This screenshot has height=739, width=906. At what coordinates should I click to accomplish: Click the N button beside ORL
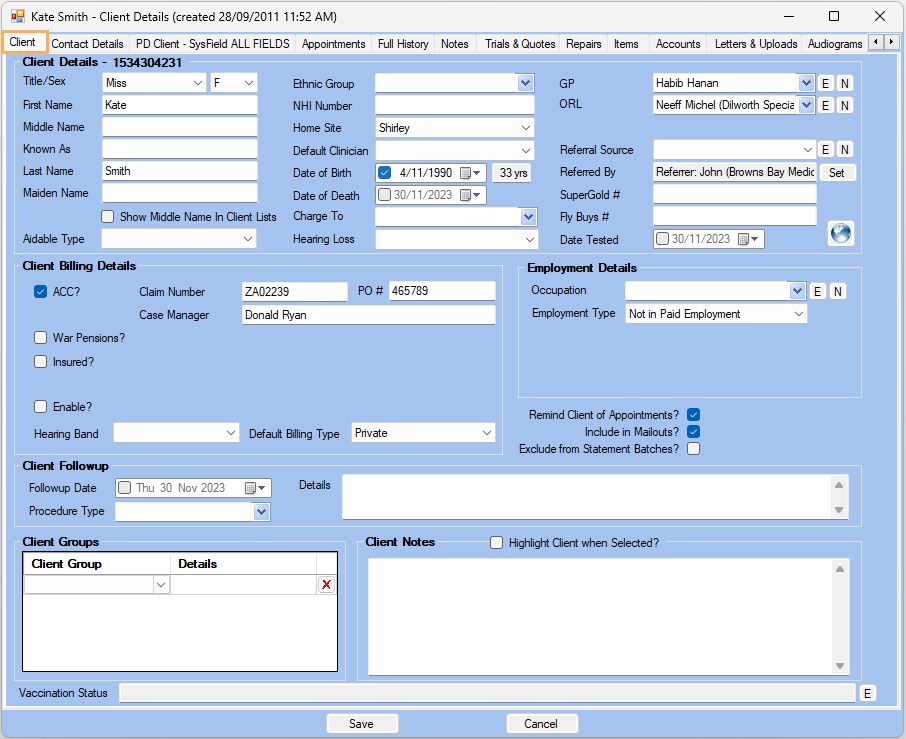coord(844,104)
